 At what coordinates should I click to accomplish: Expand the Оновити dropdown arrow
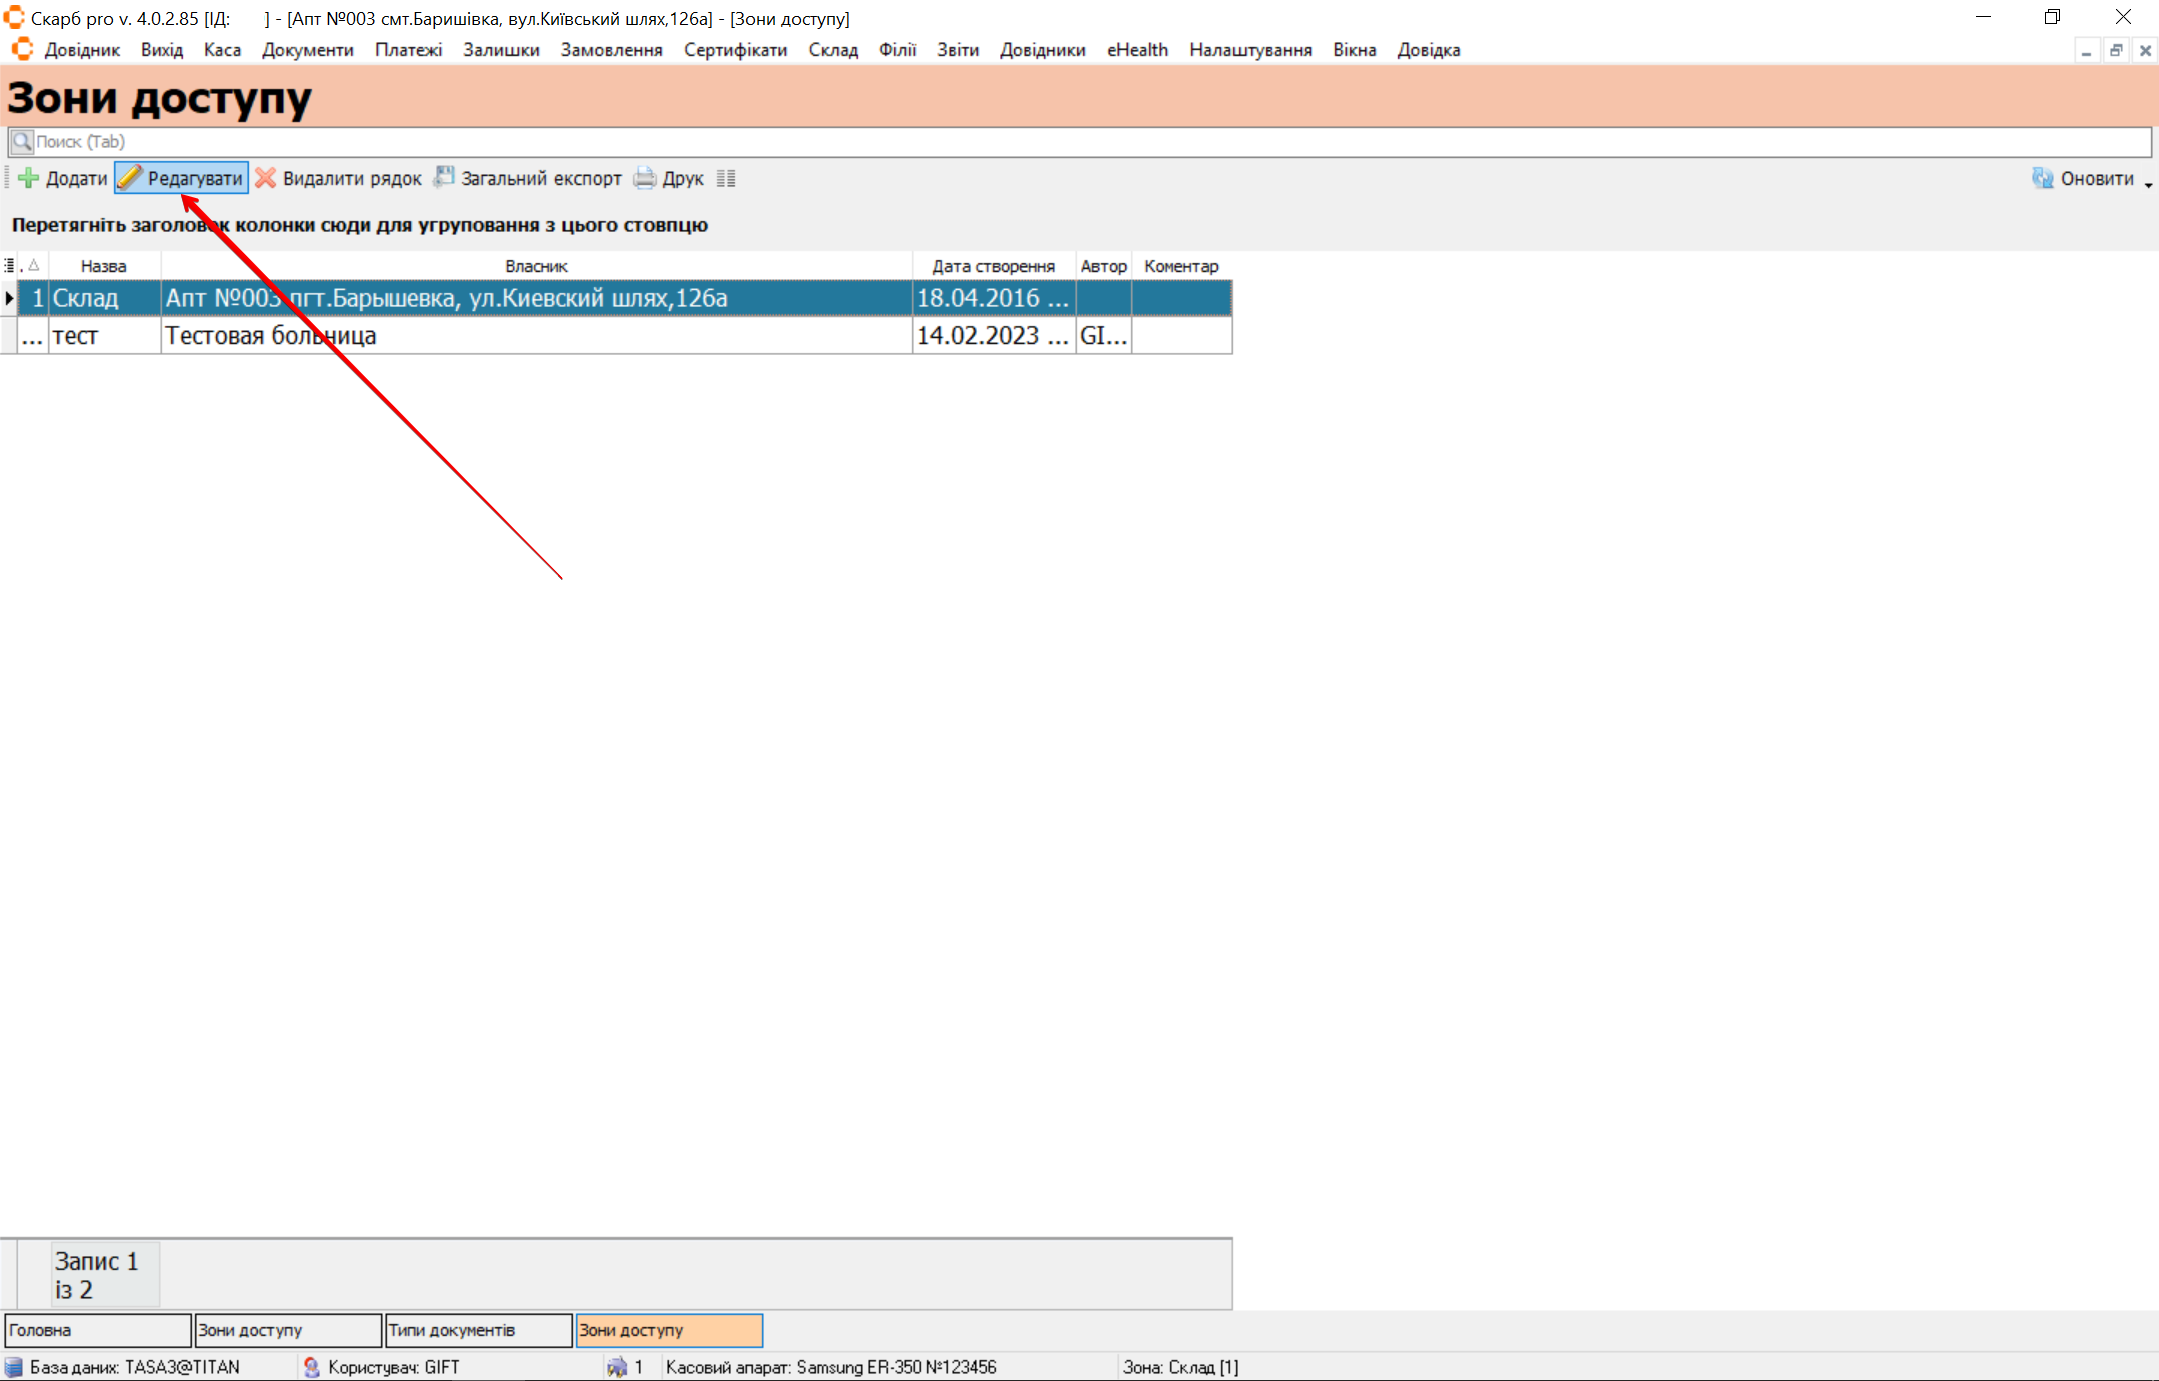tap(2148, 184)
